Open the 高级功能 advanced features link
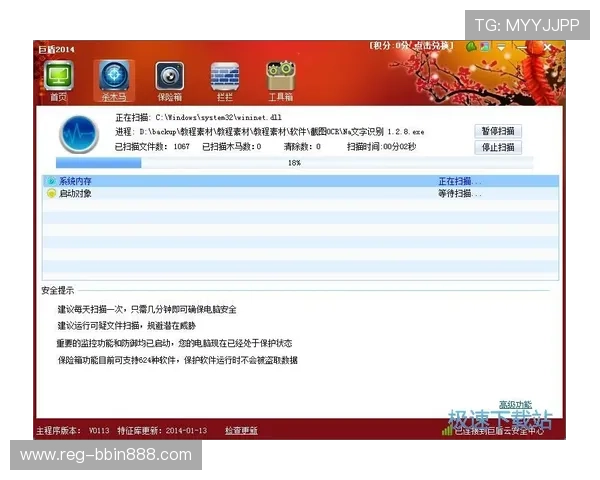The height and width of the screenshot is (480, 600). coord(515,405)
